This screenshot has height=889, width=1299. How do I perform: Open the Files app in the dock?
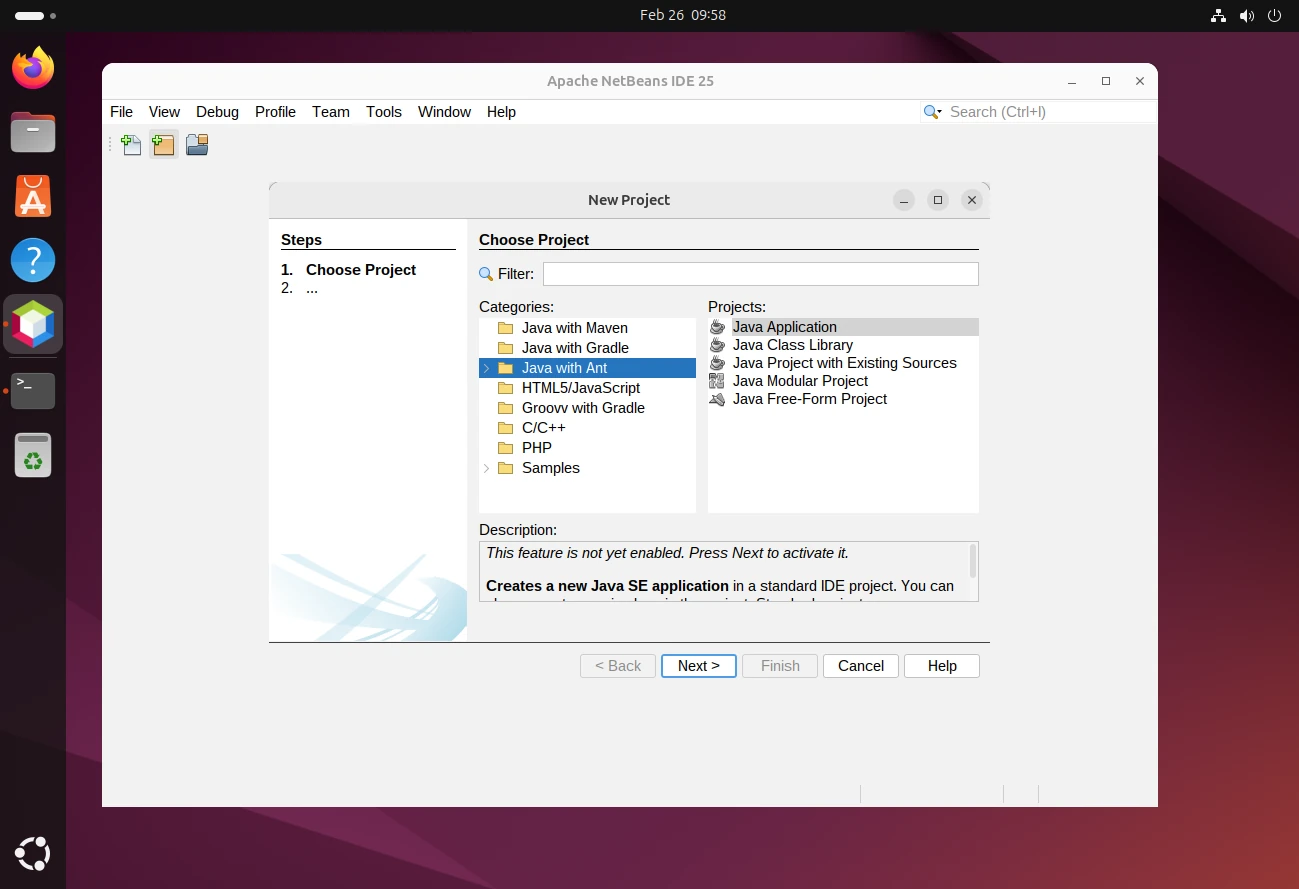(x=33, y=132)
